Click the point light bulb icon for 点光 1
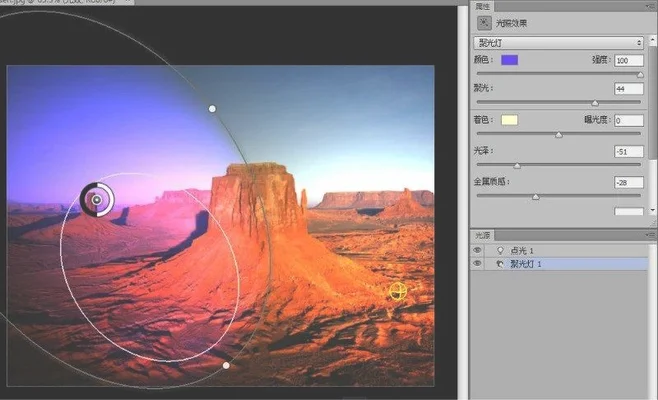Viewport: 658px width, 400px height. click(500, 251)
